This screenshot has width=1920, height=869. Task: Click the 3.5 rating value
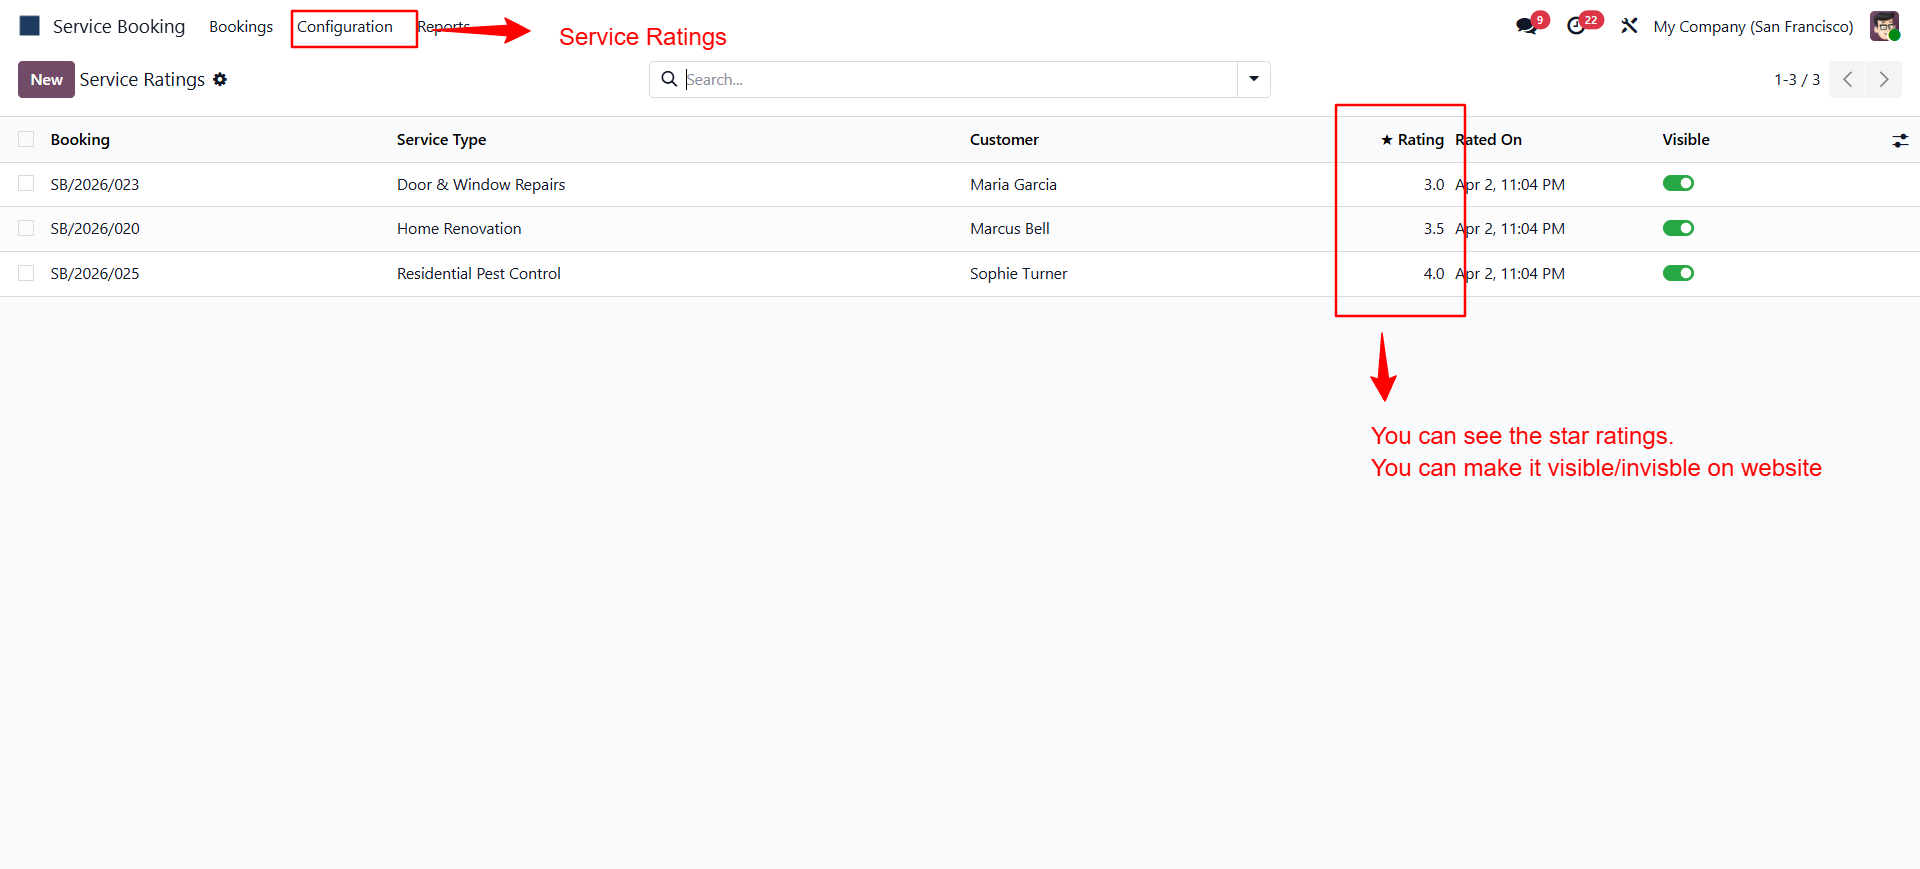1434,228
